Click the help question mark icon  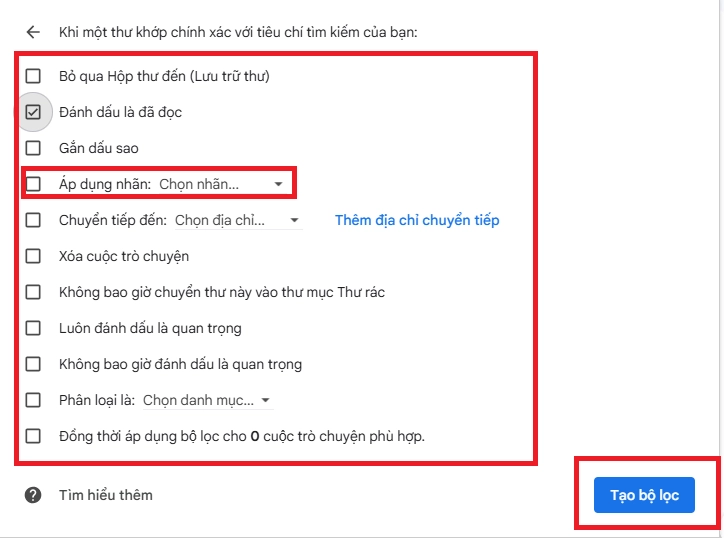(33, 495)
